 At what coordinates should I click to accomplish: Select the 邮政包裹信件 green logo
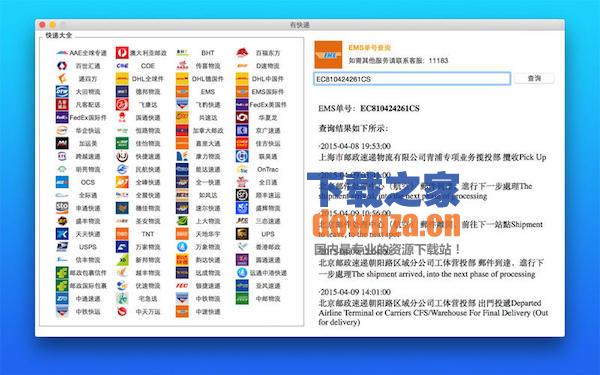pyautogui.click(x=62, y=273)
